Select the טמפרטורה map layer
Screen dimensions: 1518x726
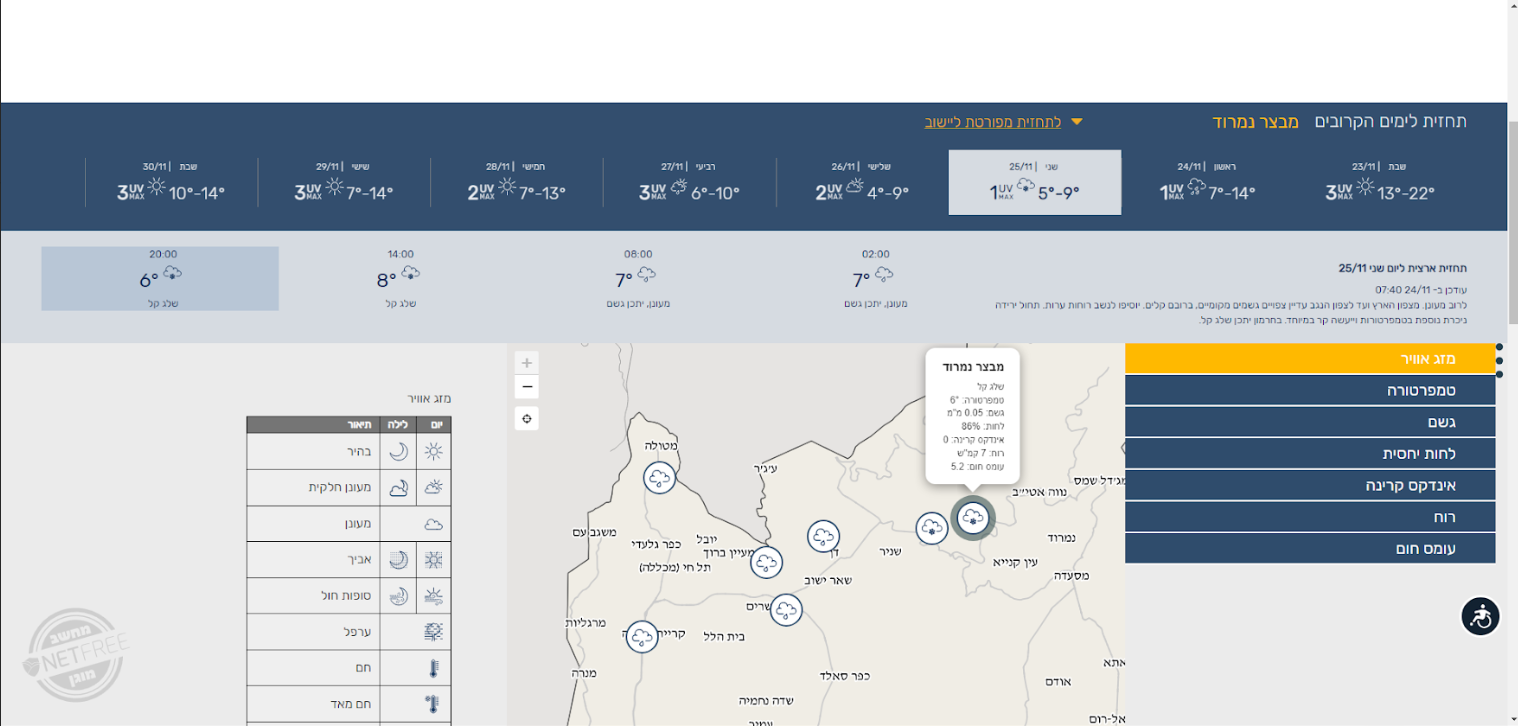click(1310, 390)
